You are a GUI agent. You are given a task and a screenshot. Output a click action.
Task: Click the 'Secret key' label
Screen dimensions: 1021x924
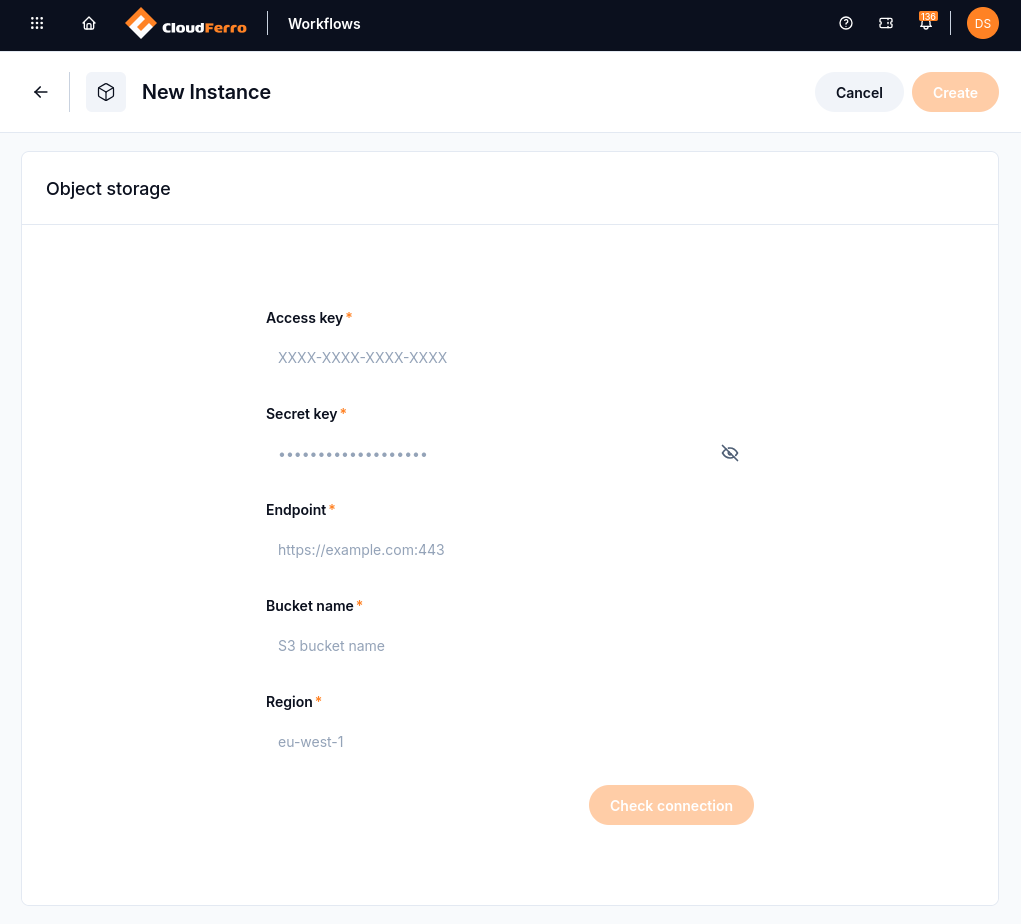301,414
